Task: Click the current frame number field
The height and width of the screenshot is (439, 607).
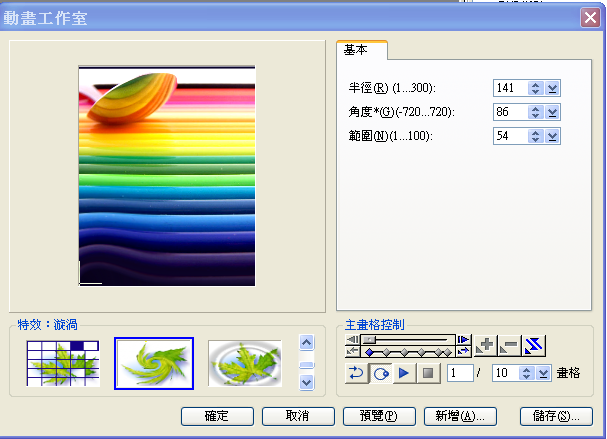Action: pyautogui.click(x=460, y=373)
